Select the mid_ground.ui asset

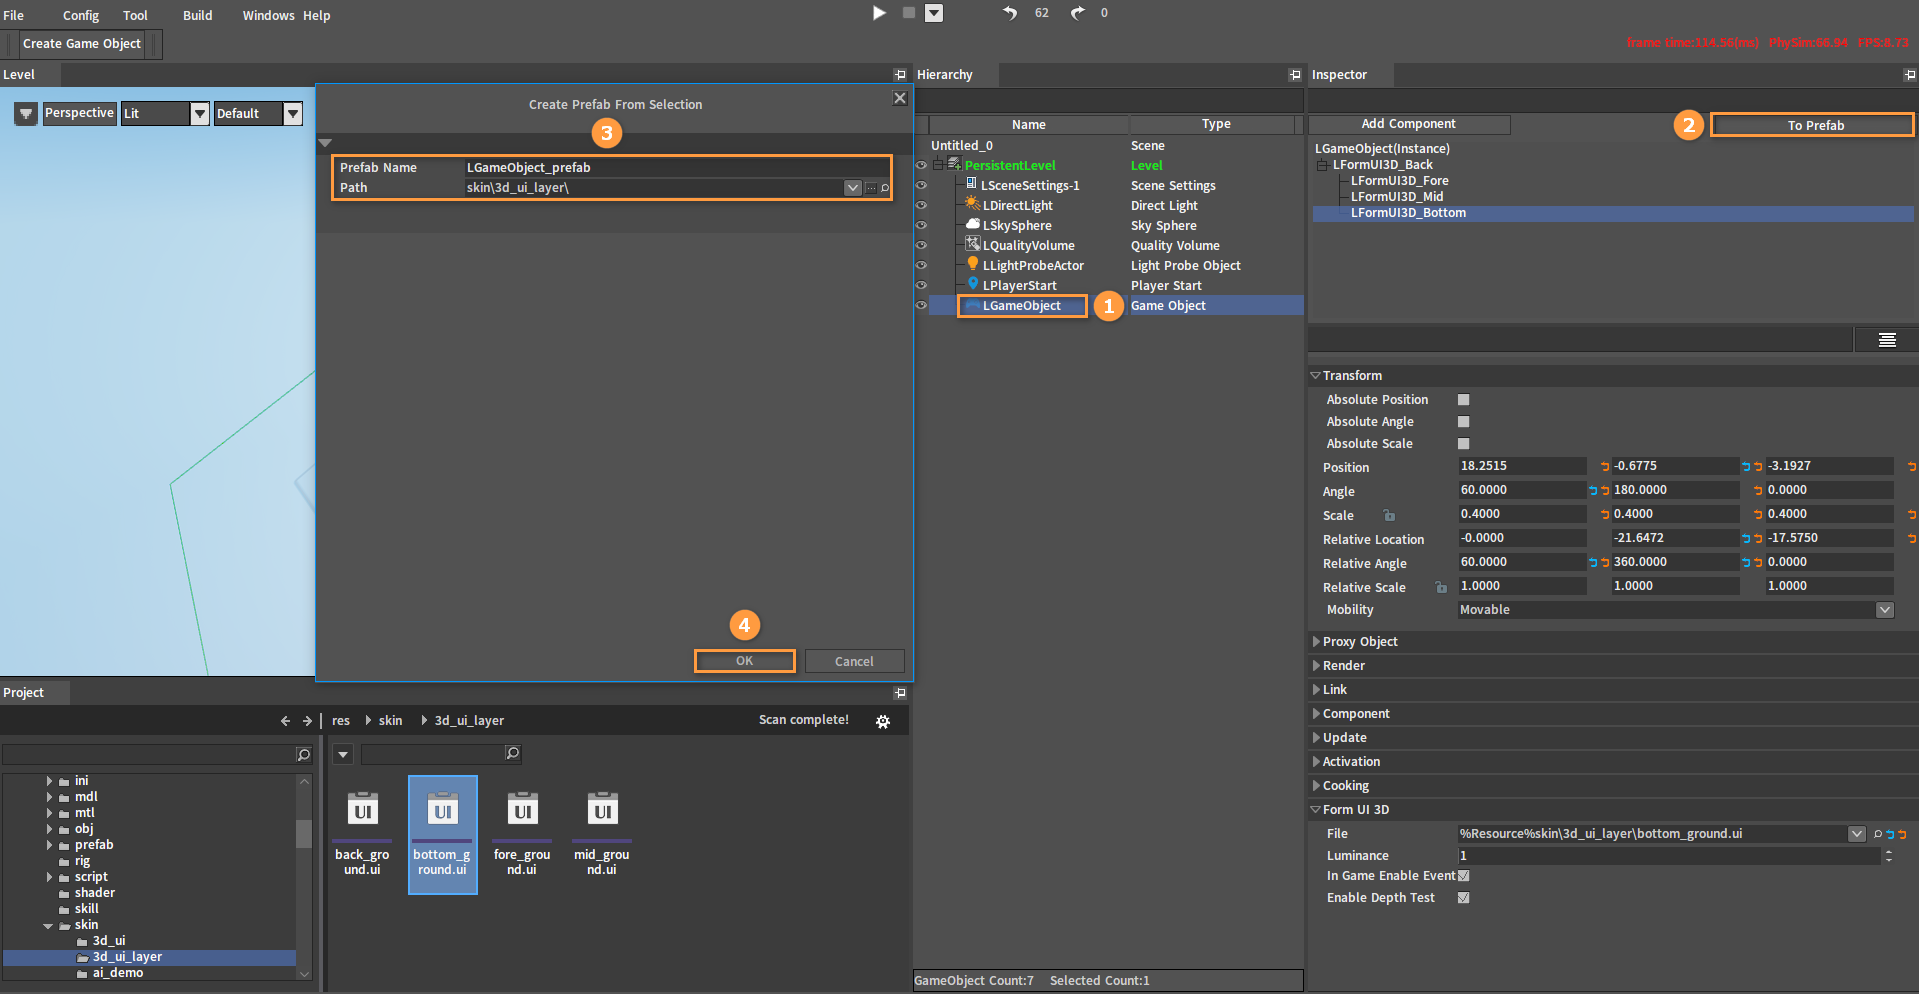(602, 834)
